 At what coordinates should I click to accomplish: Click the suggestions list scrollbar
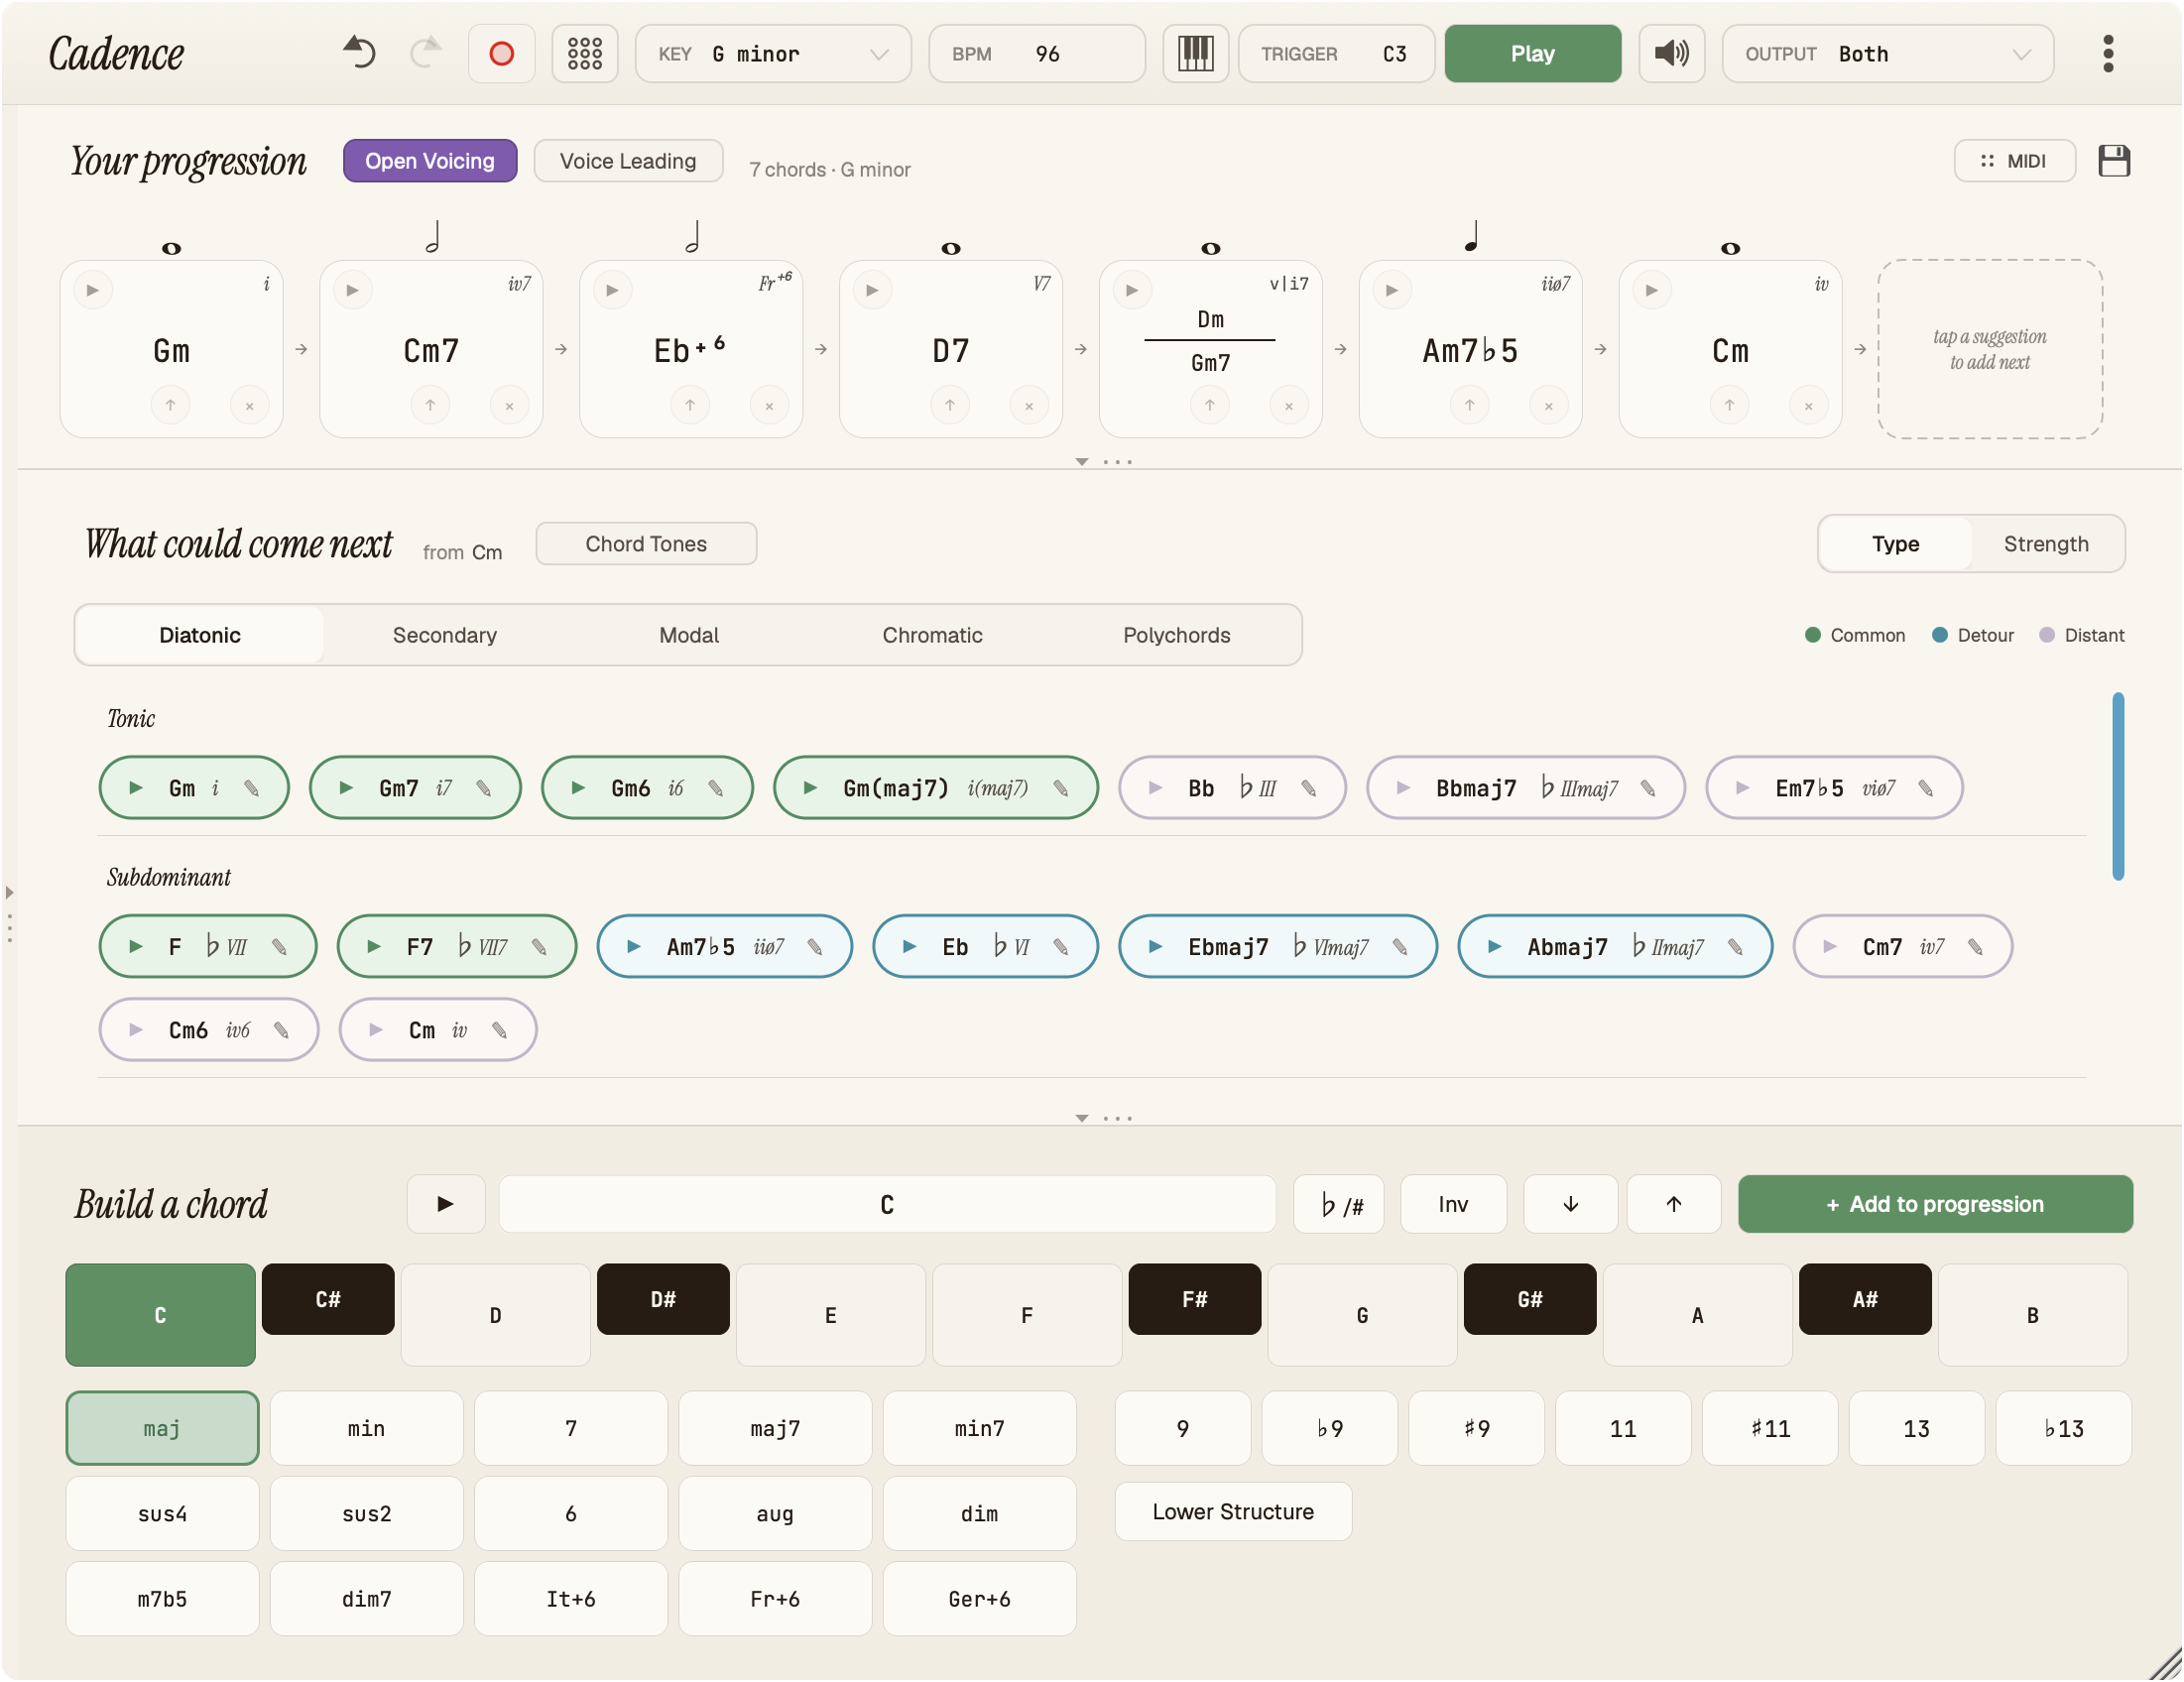(x=2118, y=786)
